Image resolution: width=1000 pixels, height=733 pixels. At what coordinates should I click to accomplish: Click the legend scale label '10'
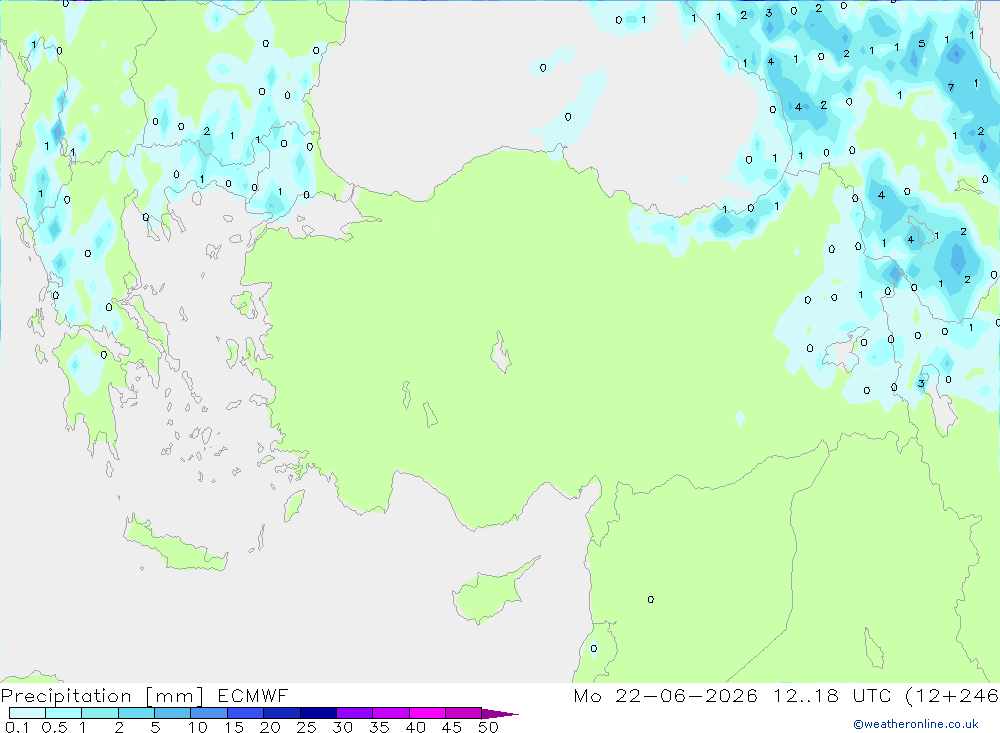pos(198,727)
